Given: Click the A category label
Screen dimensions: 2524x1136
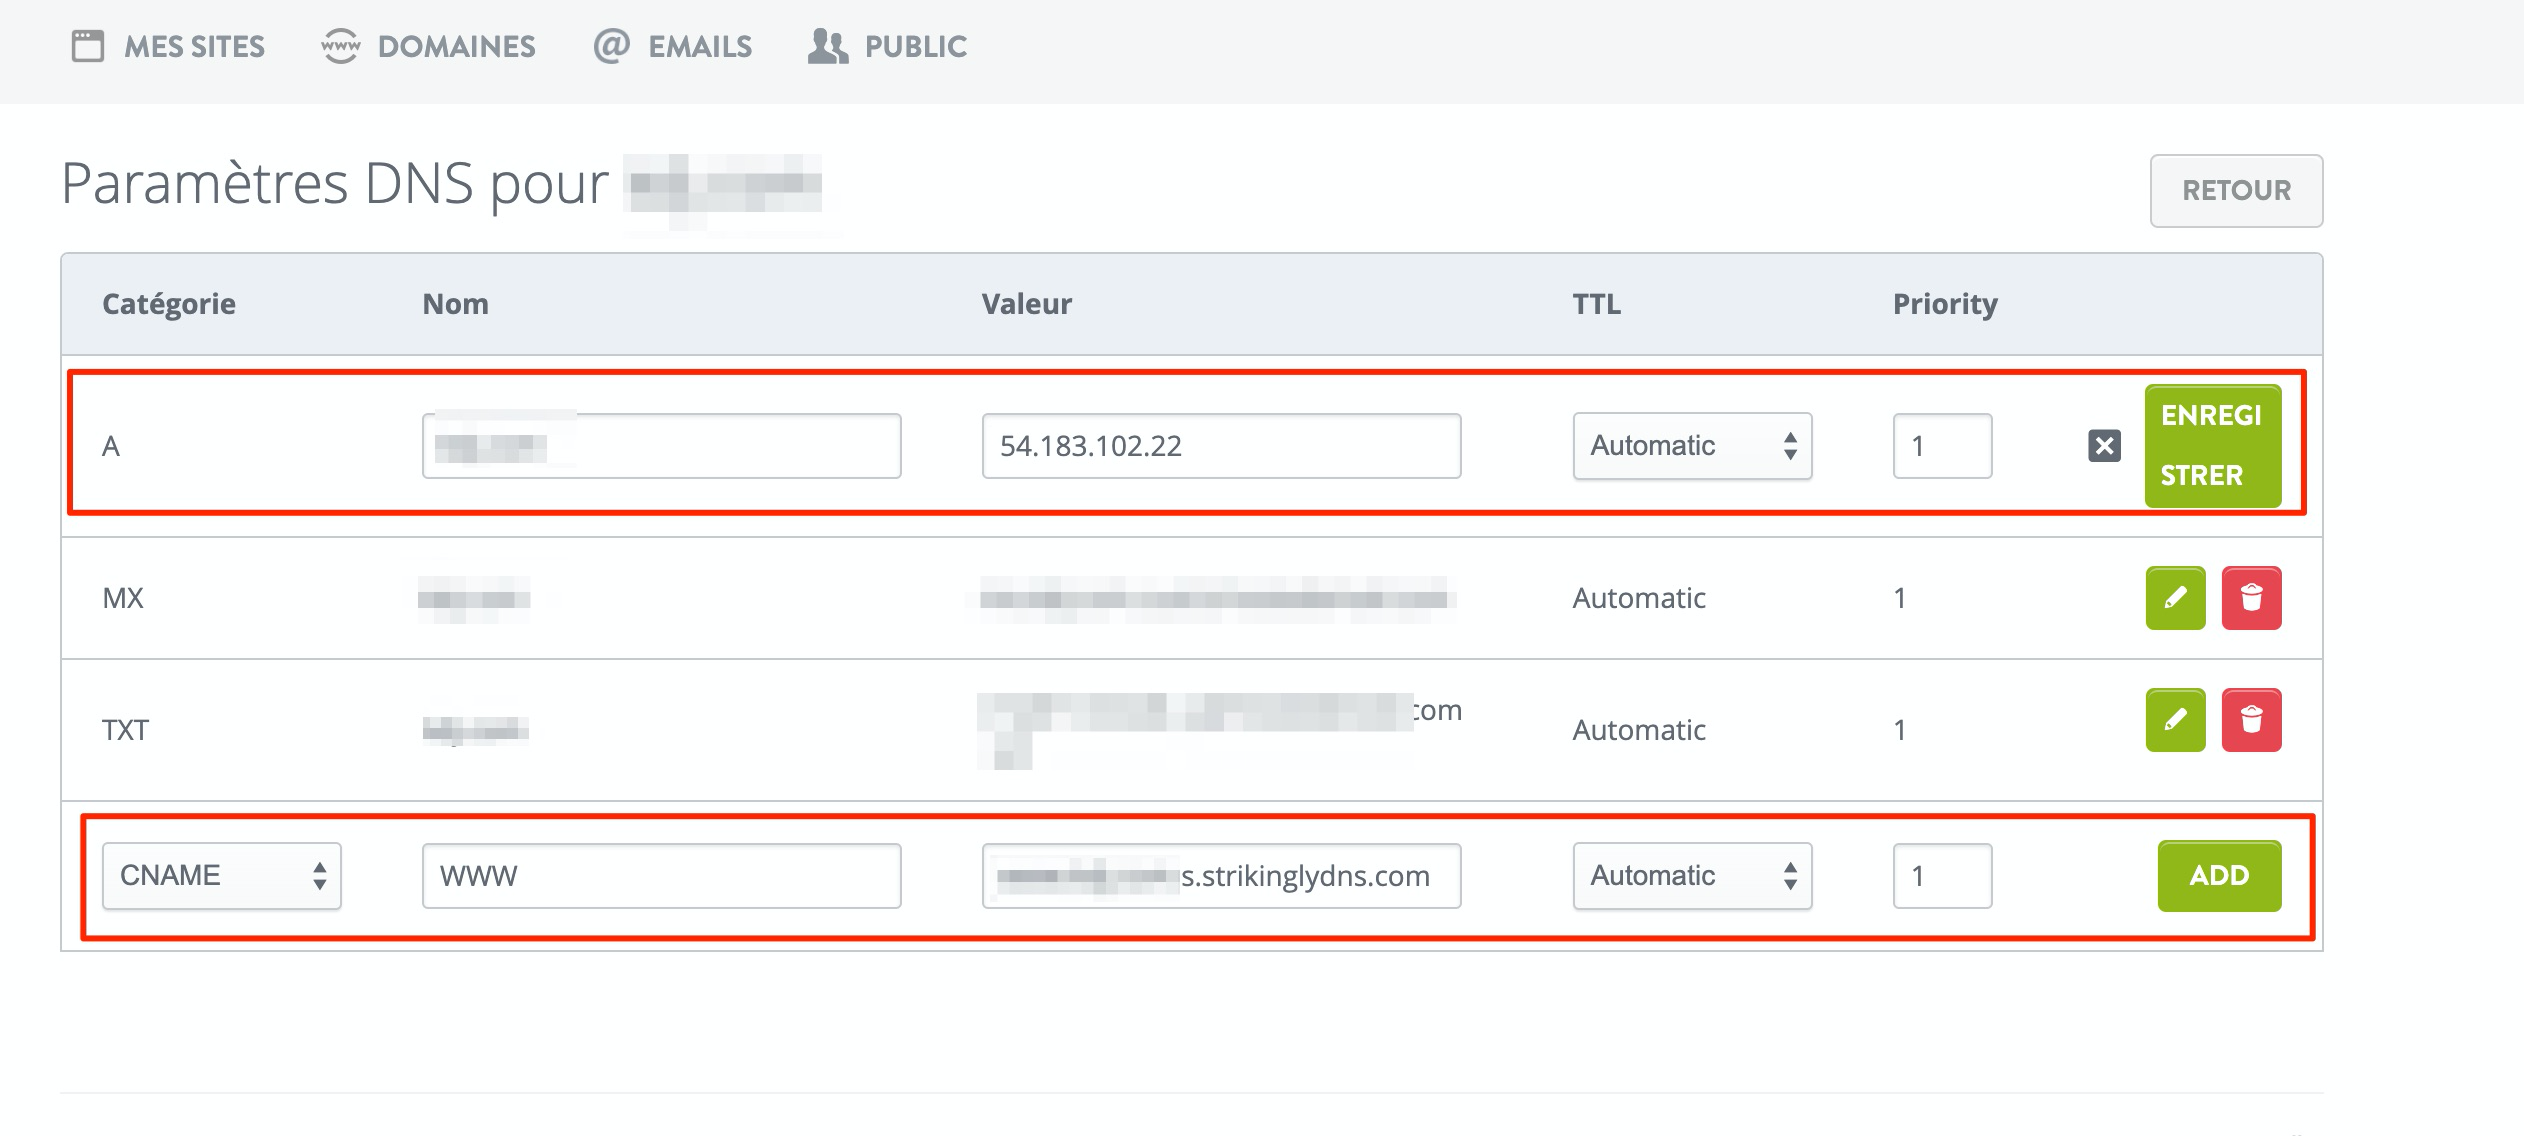Looking at the screenshot, I should click(111, 446).
